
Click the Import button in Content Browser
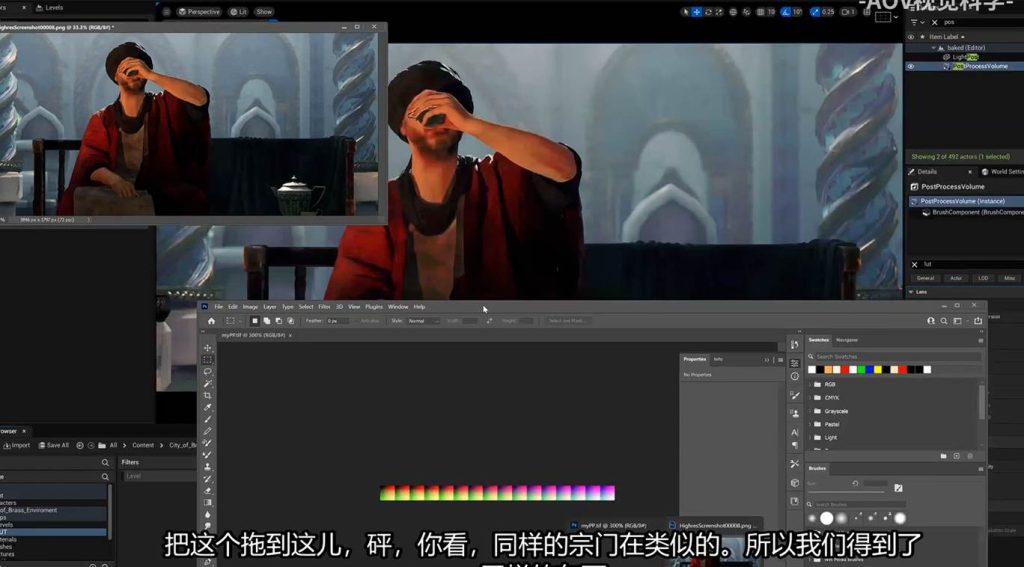click(x=17, y=445)
